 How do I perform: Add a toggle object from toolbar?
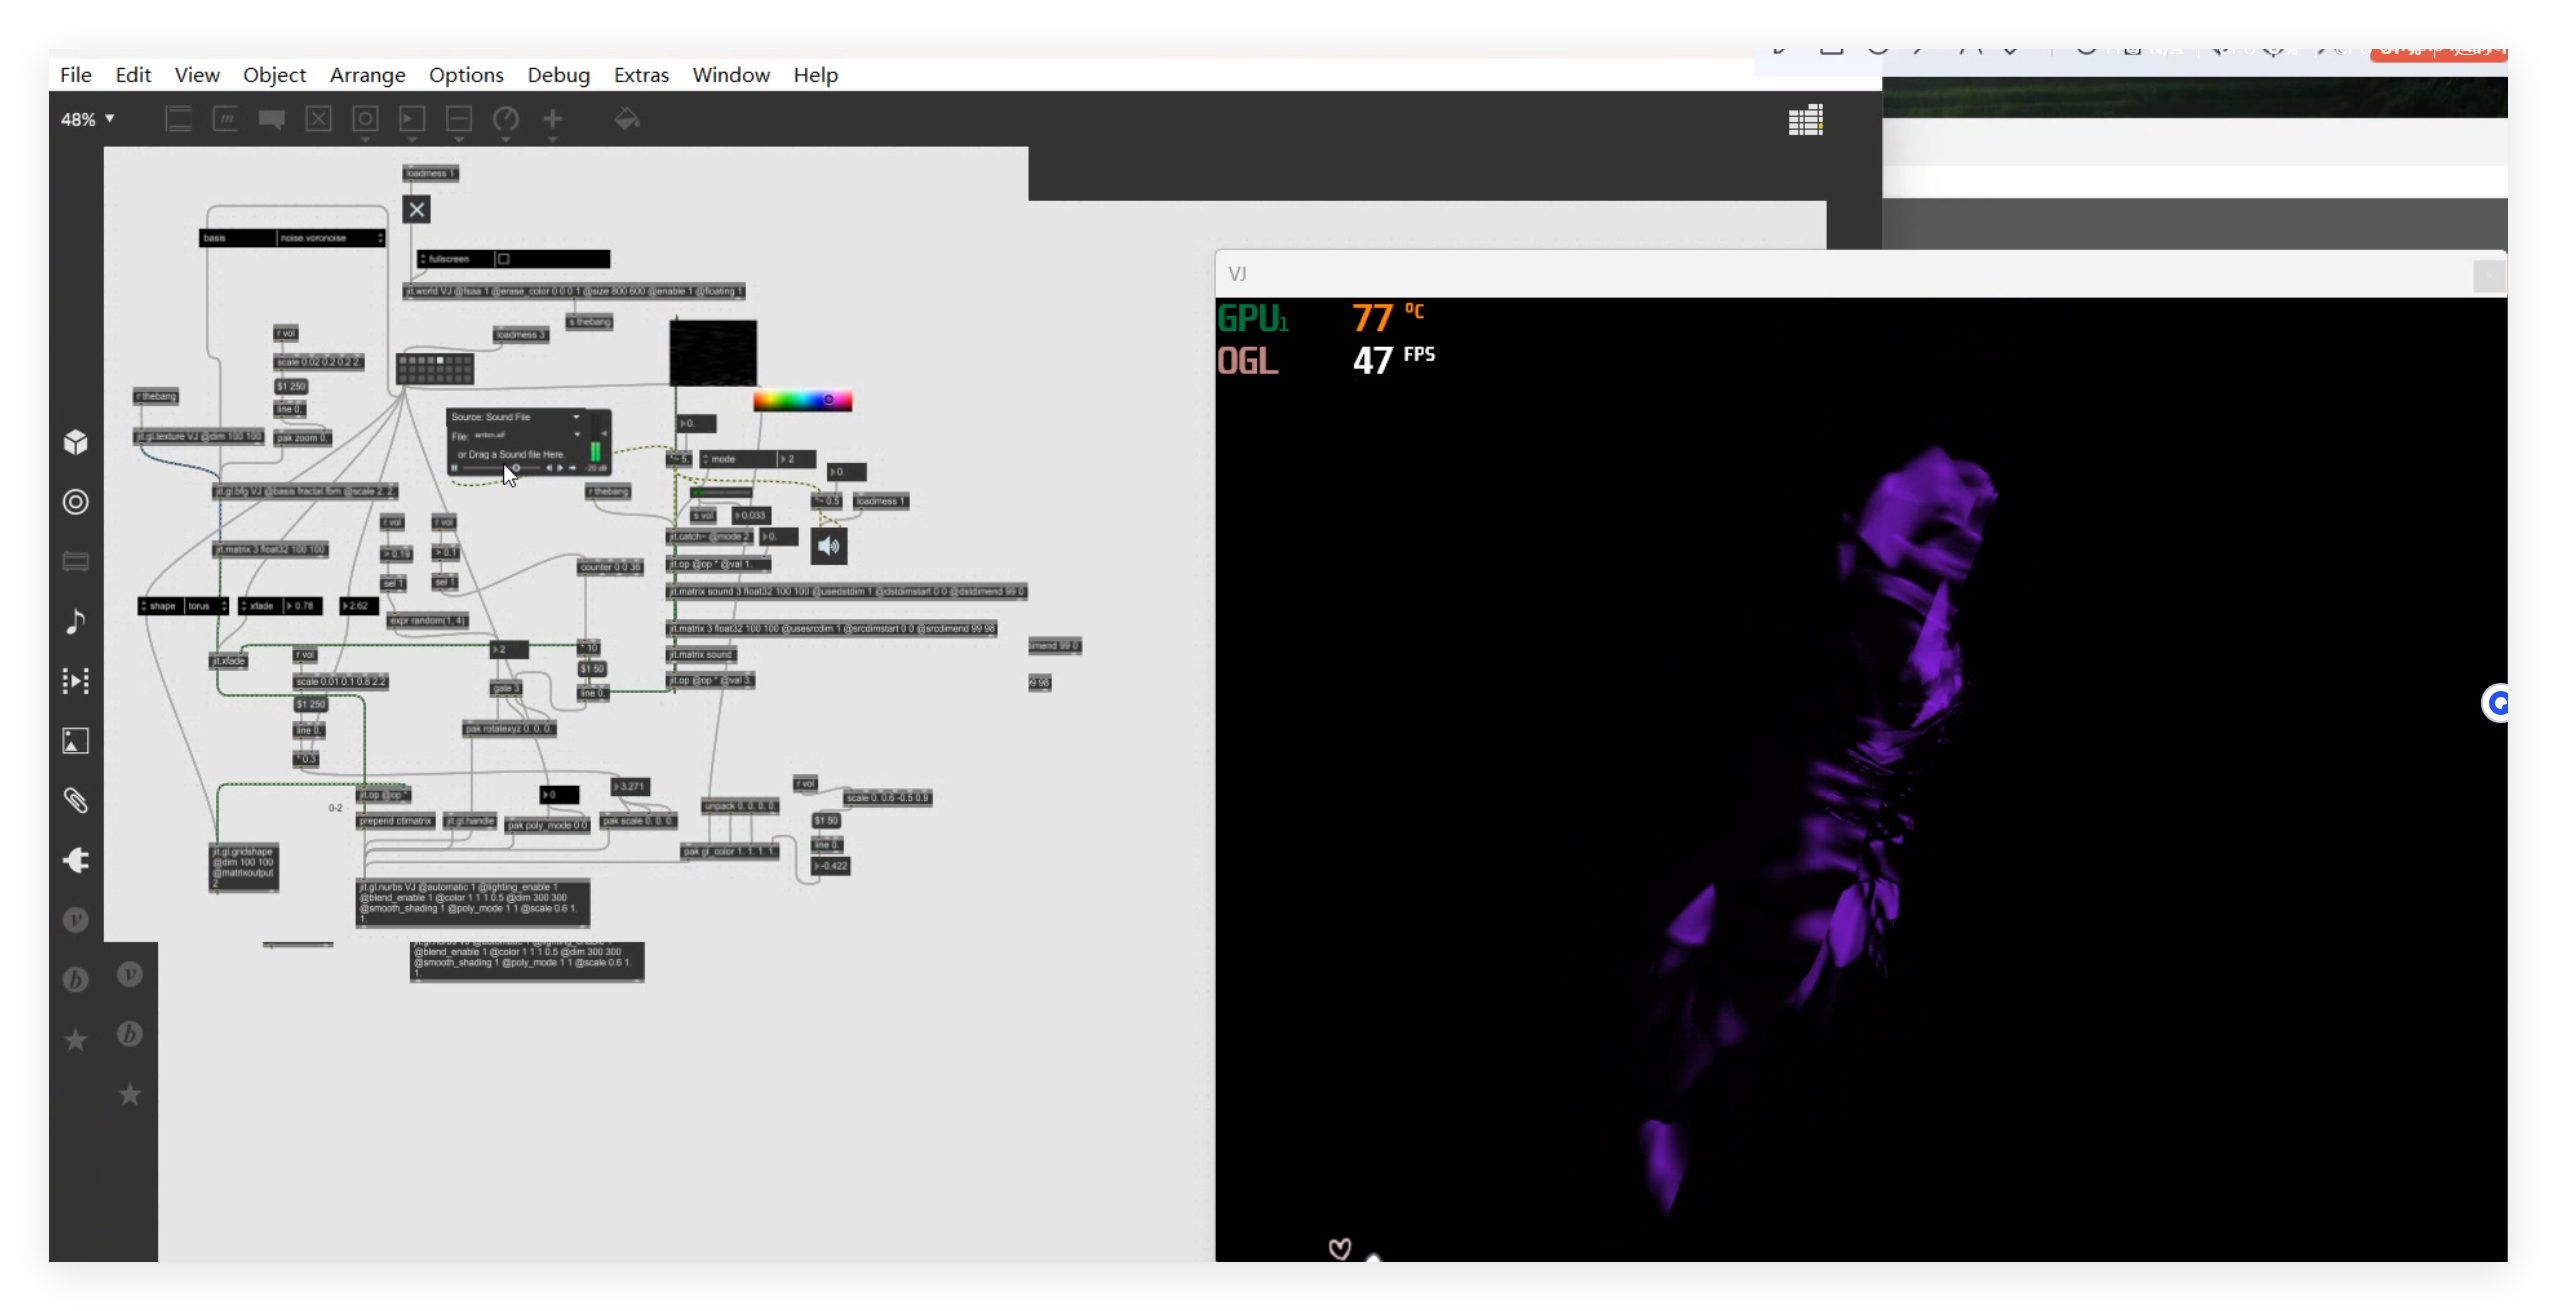click(318, 119)
